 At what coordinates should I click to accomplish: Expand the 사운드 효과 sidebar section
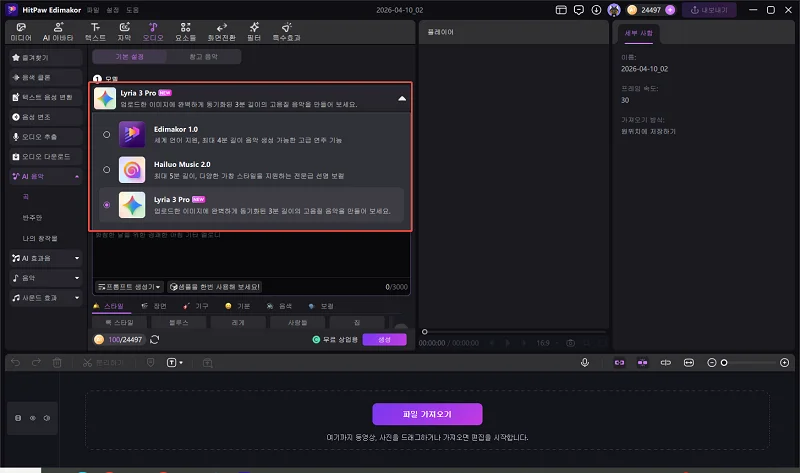(x=77, y=297)
